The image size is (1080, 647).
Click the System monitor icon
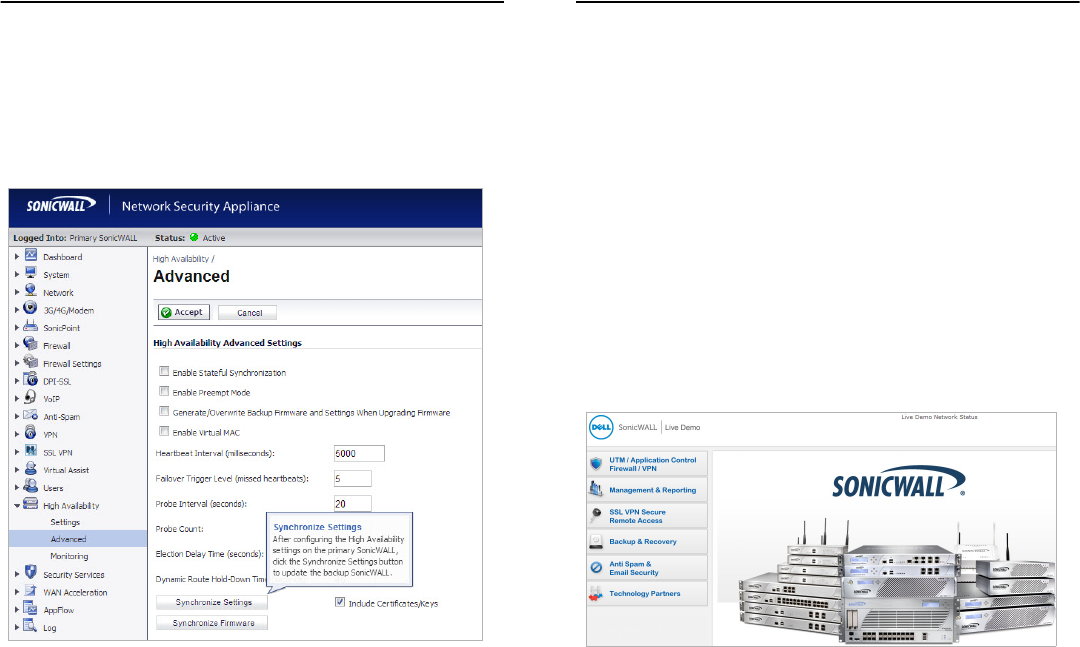click(31, 273)
